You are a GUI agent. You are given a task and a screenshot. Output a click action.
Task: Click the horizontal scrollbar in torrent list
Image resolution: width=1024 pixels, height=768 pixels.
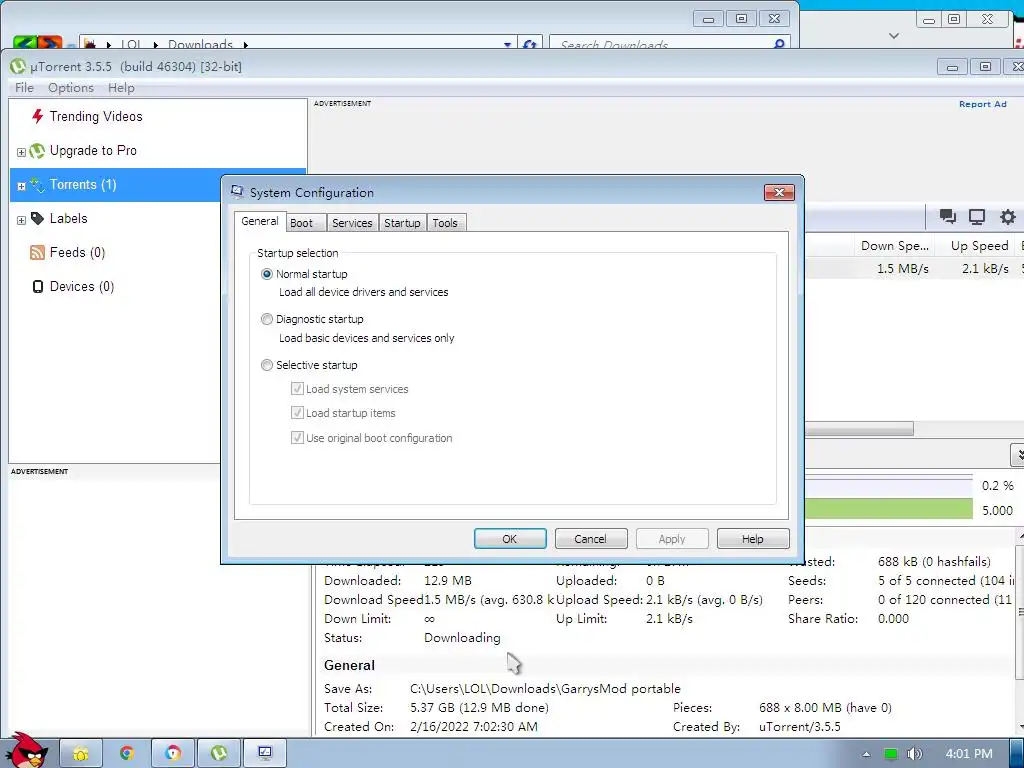click(x=859, y=429)
